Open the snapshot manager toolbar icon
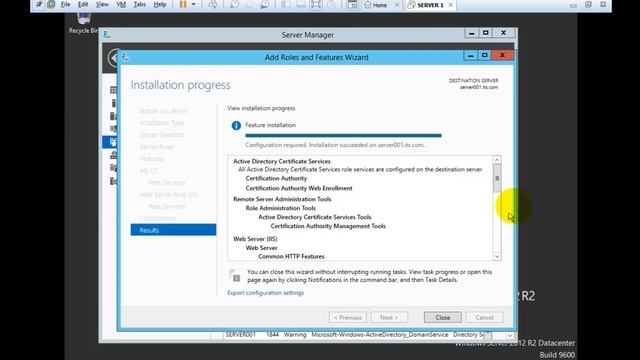 click(x=264, y=4)
